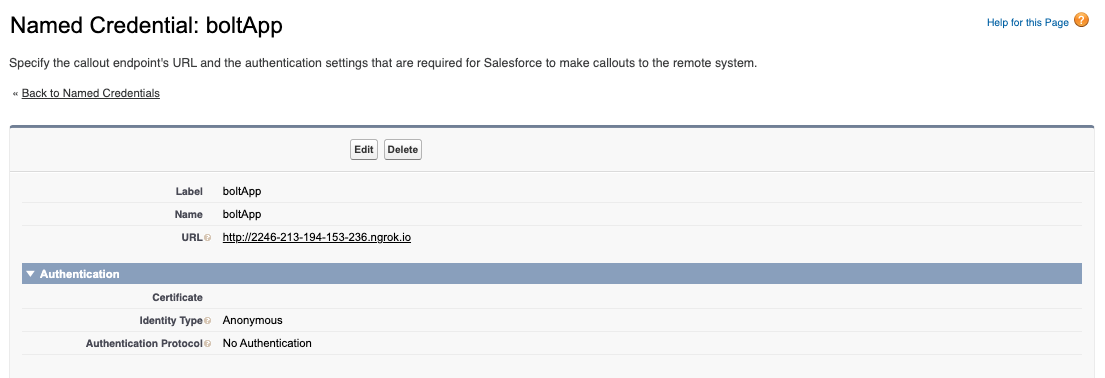Select the boltApp value in Label row
Viewport: 1105px width, 378px height.
242,191
